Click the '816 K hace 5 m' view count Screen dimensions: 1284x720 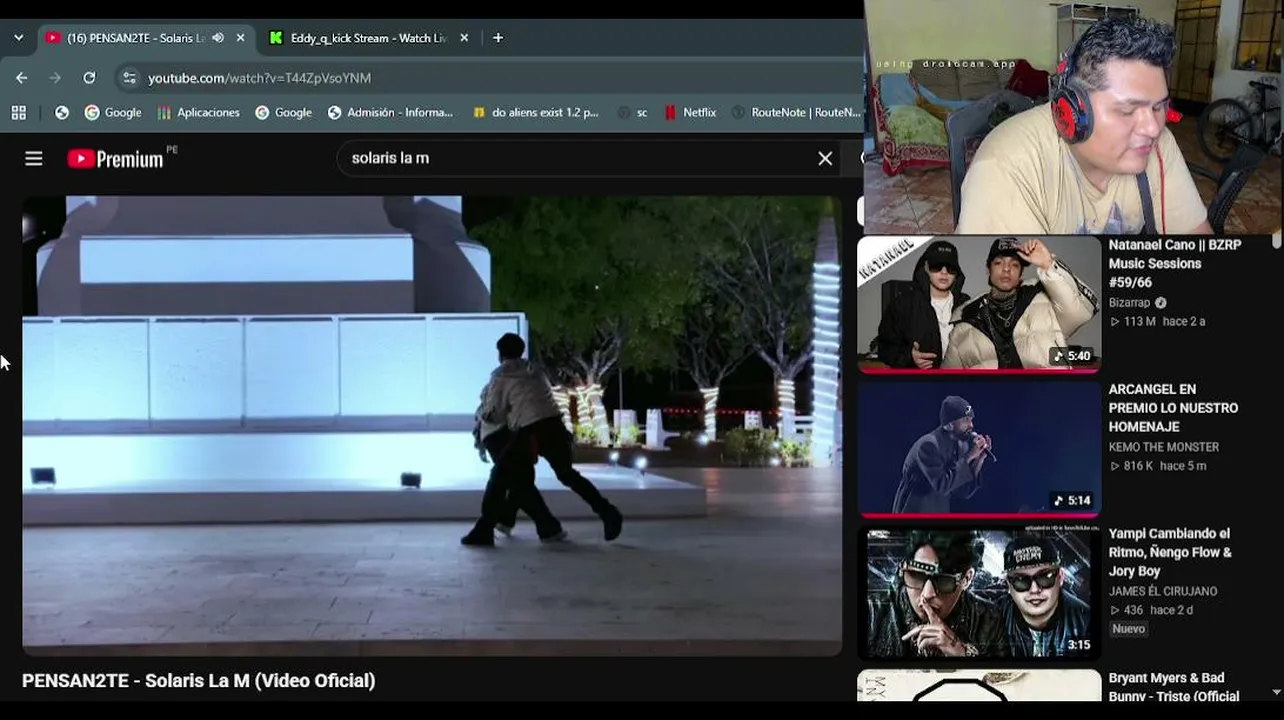tap(1158, 466)
